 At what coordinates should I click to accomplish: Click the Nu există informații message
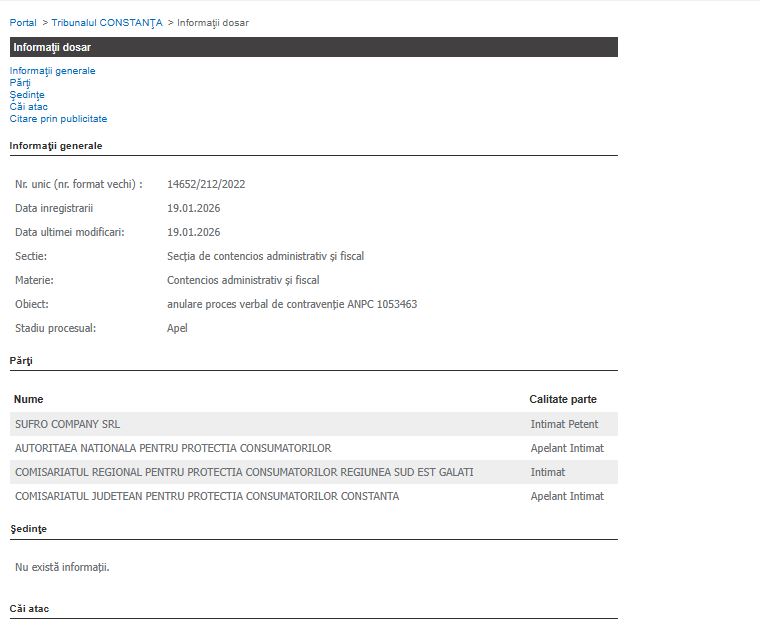[x=62, y=567]
